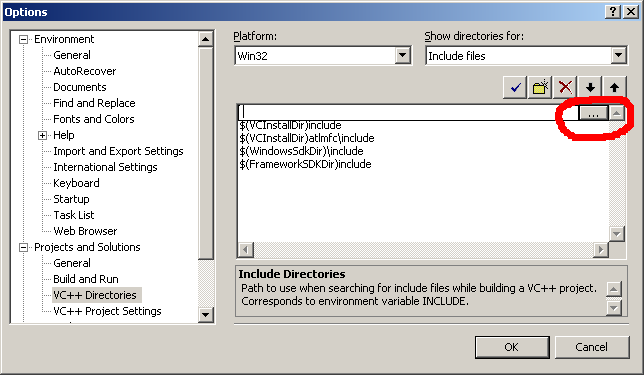Click the New Line folder icon
This screenshot has height=375, width=644.
click(540, 87)
